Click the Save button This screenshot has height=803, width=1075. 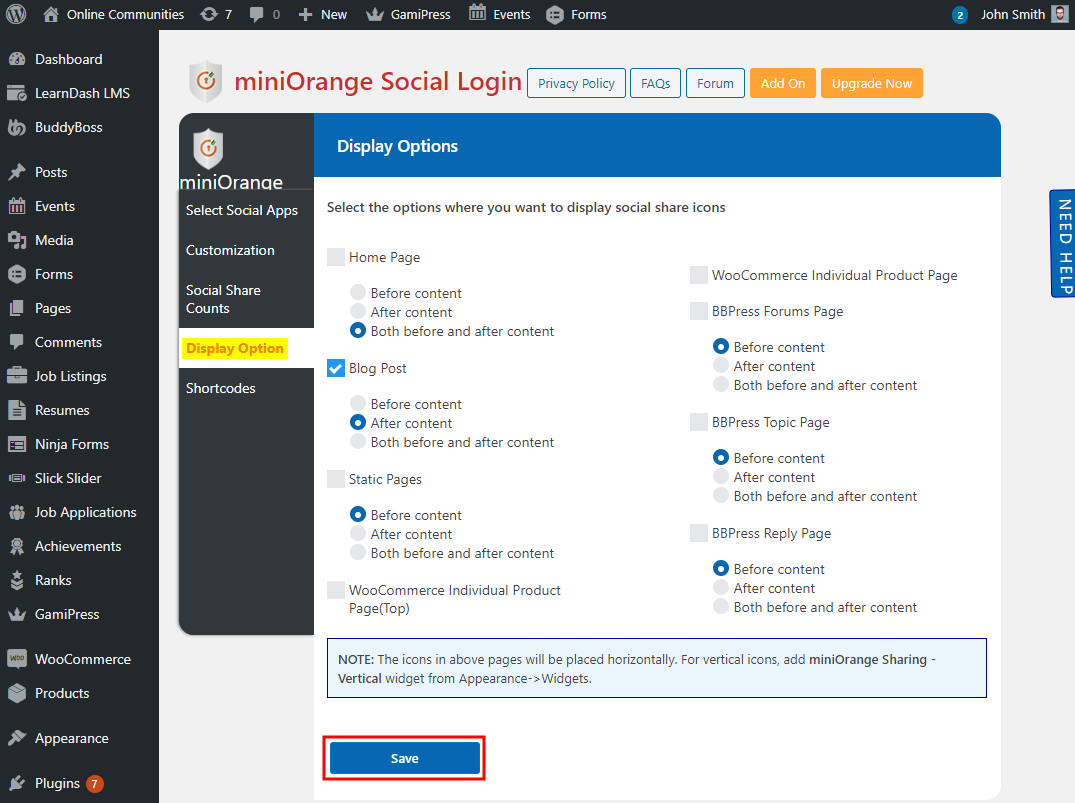coord(404,758)
